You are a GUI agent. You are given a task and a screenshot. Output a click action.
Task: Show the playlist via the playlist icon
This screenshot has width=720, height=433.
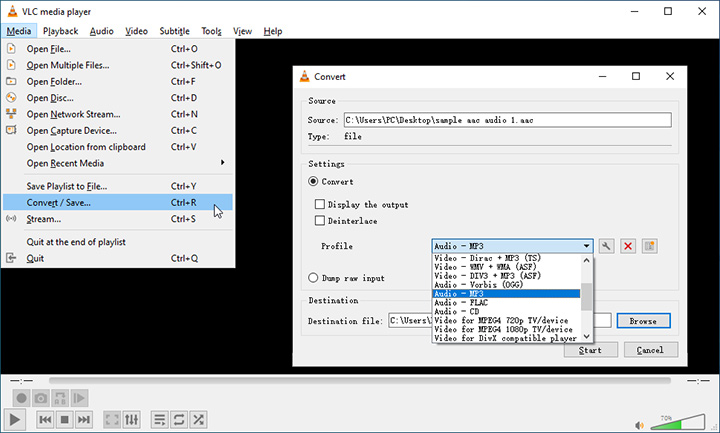(x=159, y=419)
